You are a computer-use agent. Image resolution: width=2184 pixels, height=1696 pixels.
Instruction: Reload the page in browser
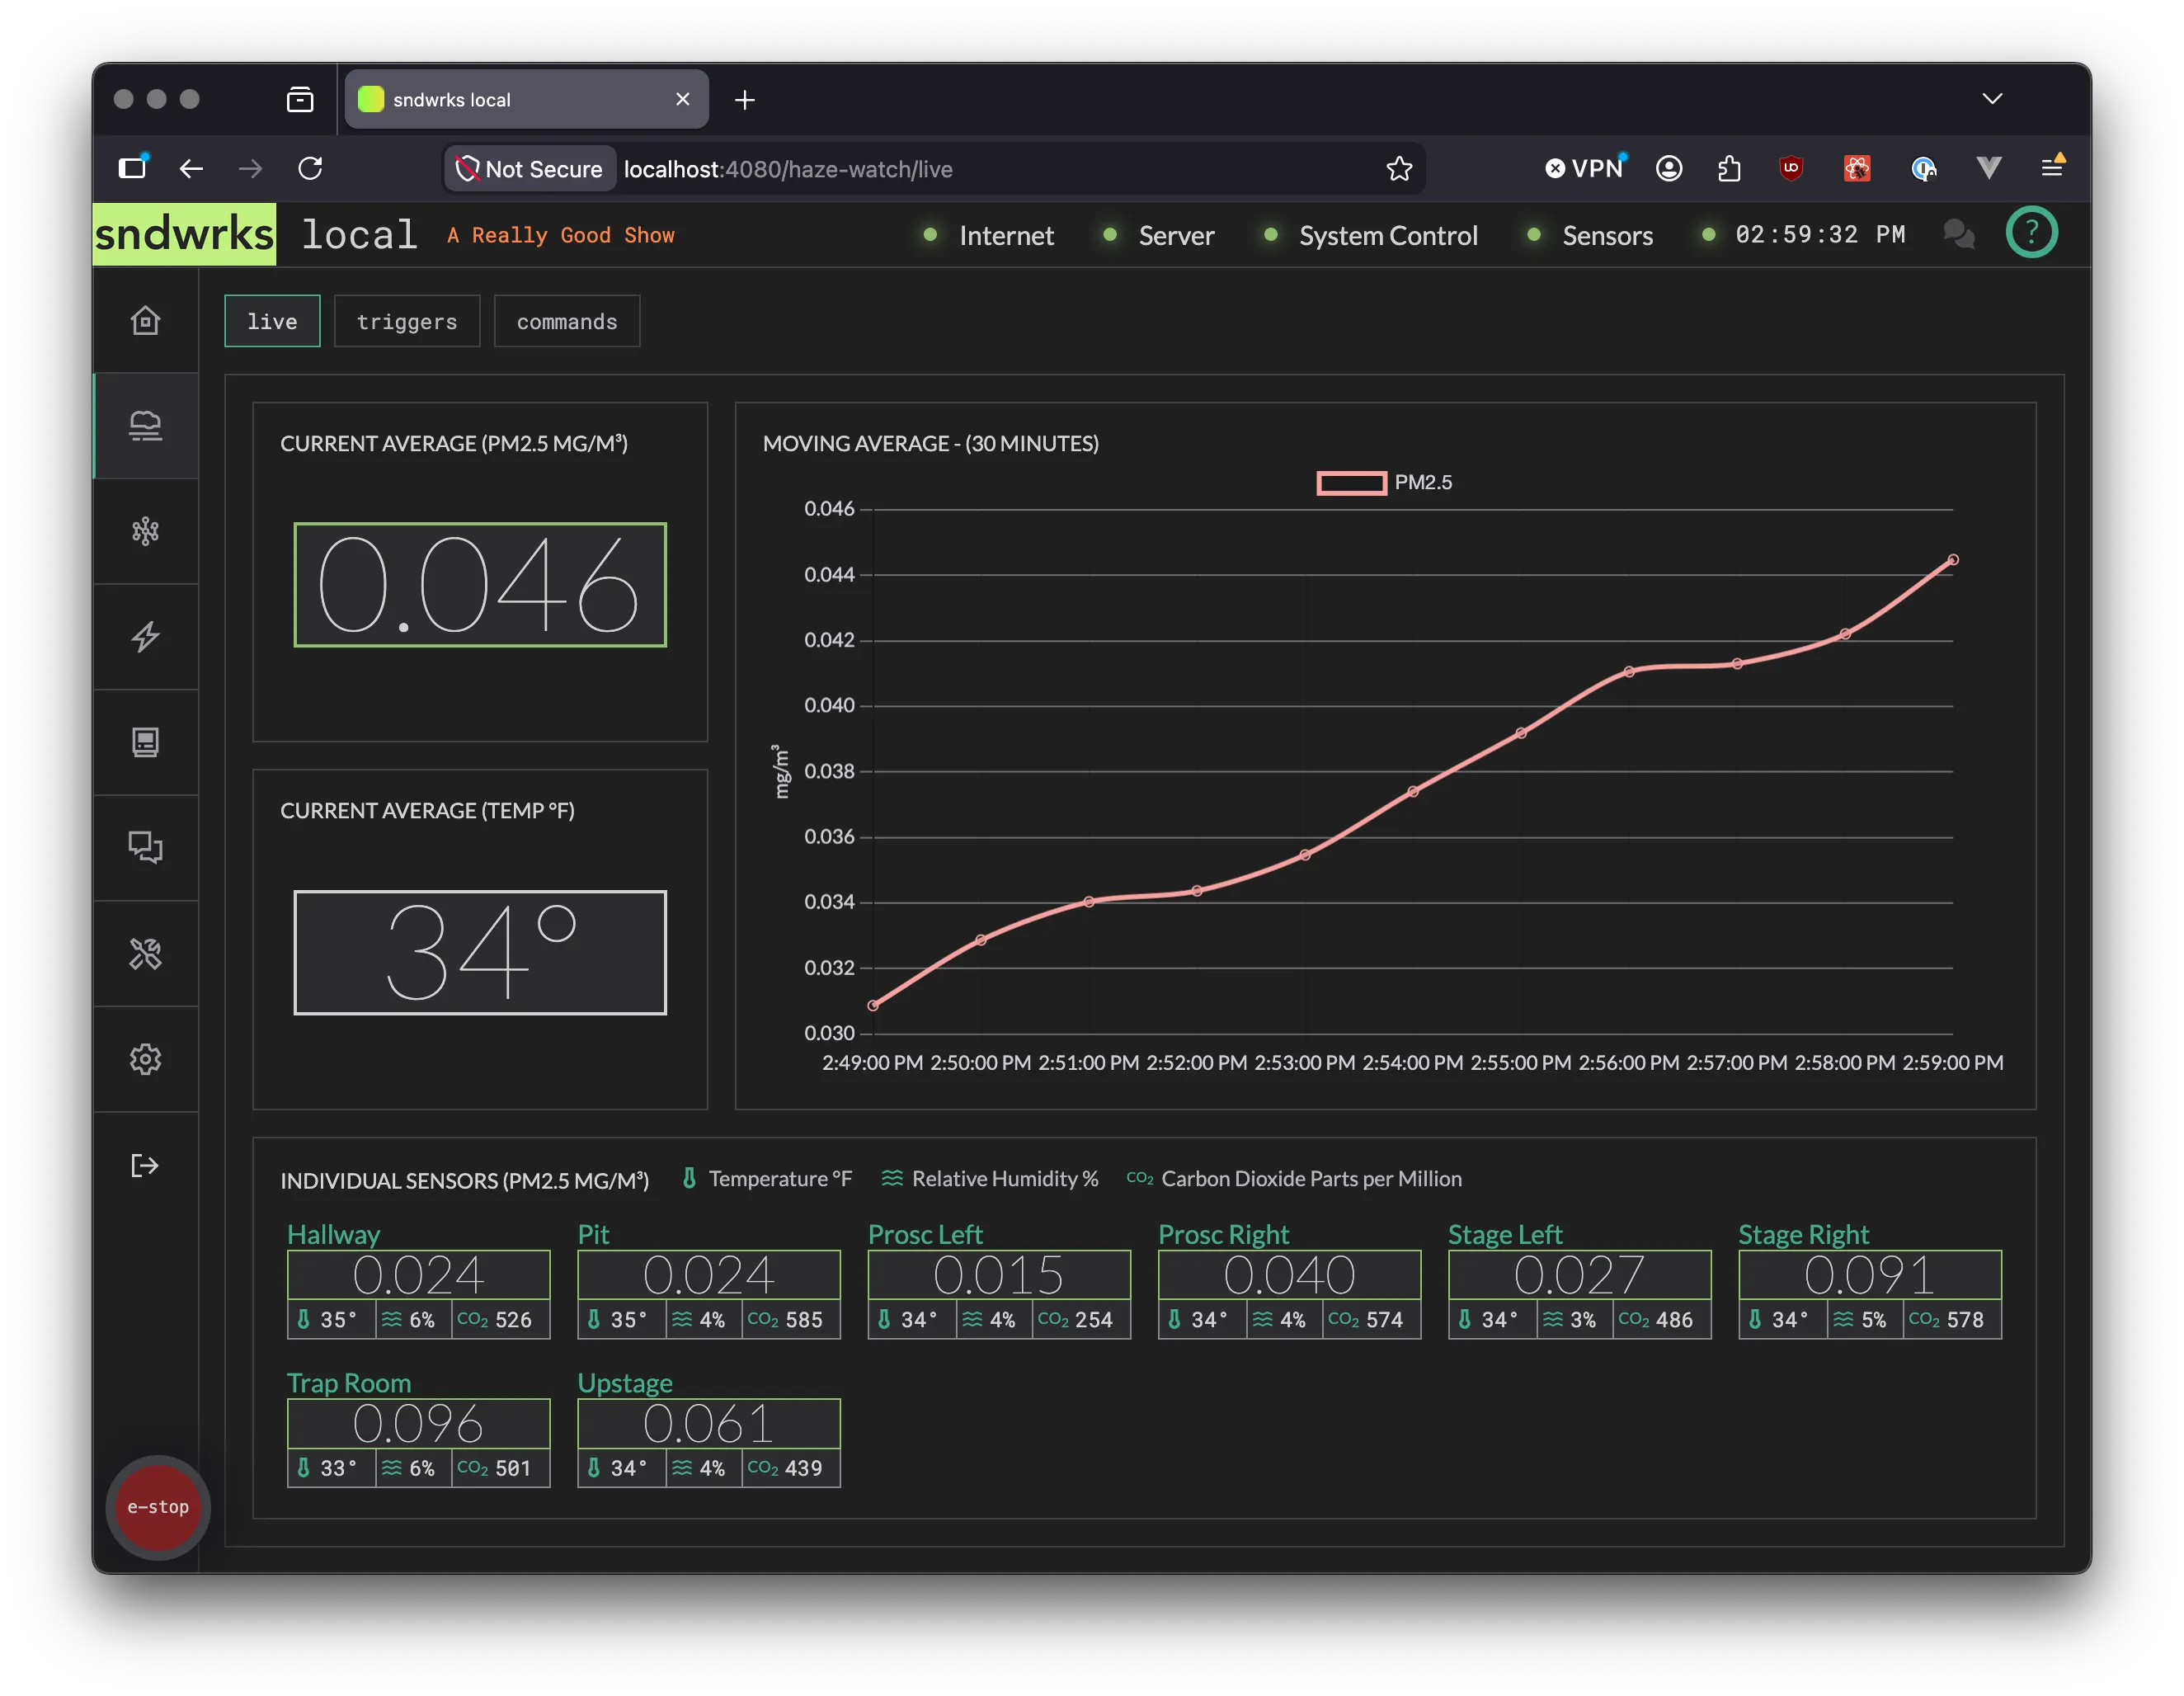coord(310,168)
